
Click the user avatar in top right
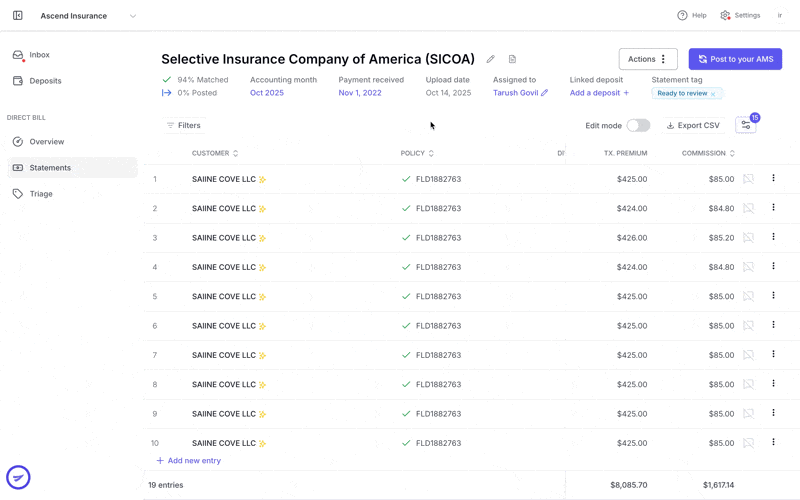(780, 15)
